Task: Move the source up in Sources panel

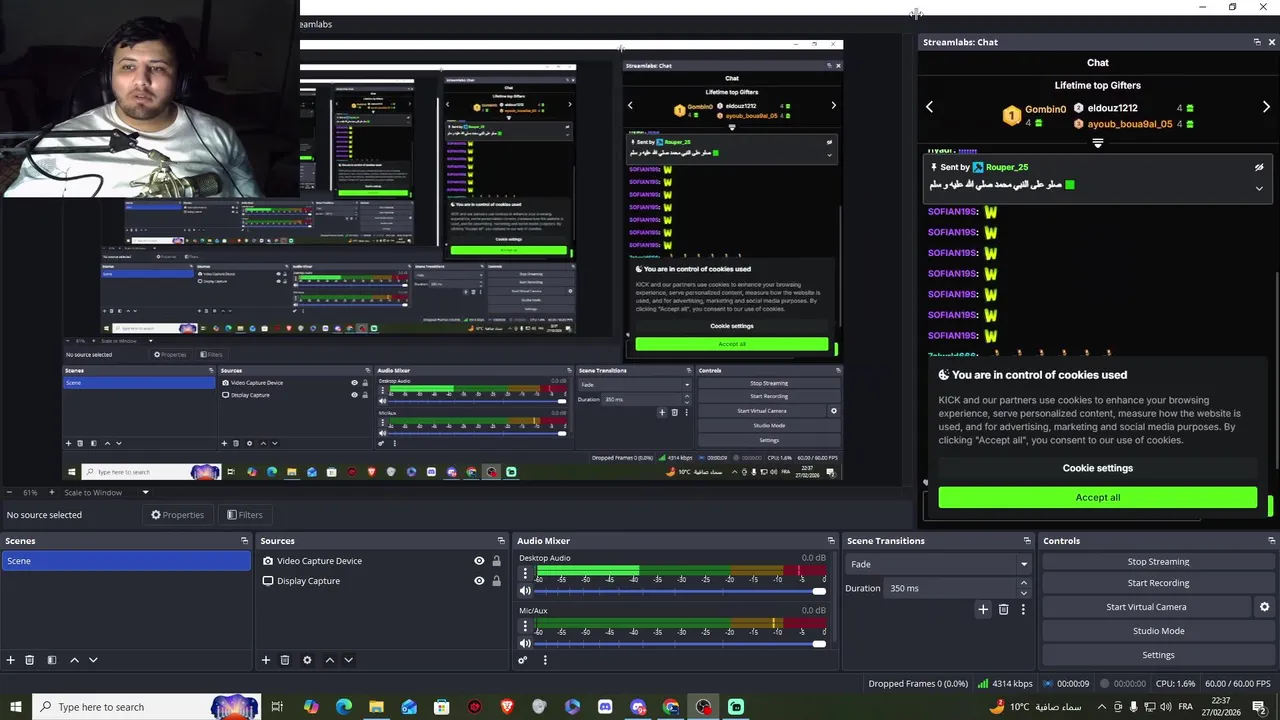Action: pos(330,660)
